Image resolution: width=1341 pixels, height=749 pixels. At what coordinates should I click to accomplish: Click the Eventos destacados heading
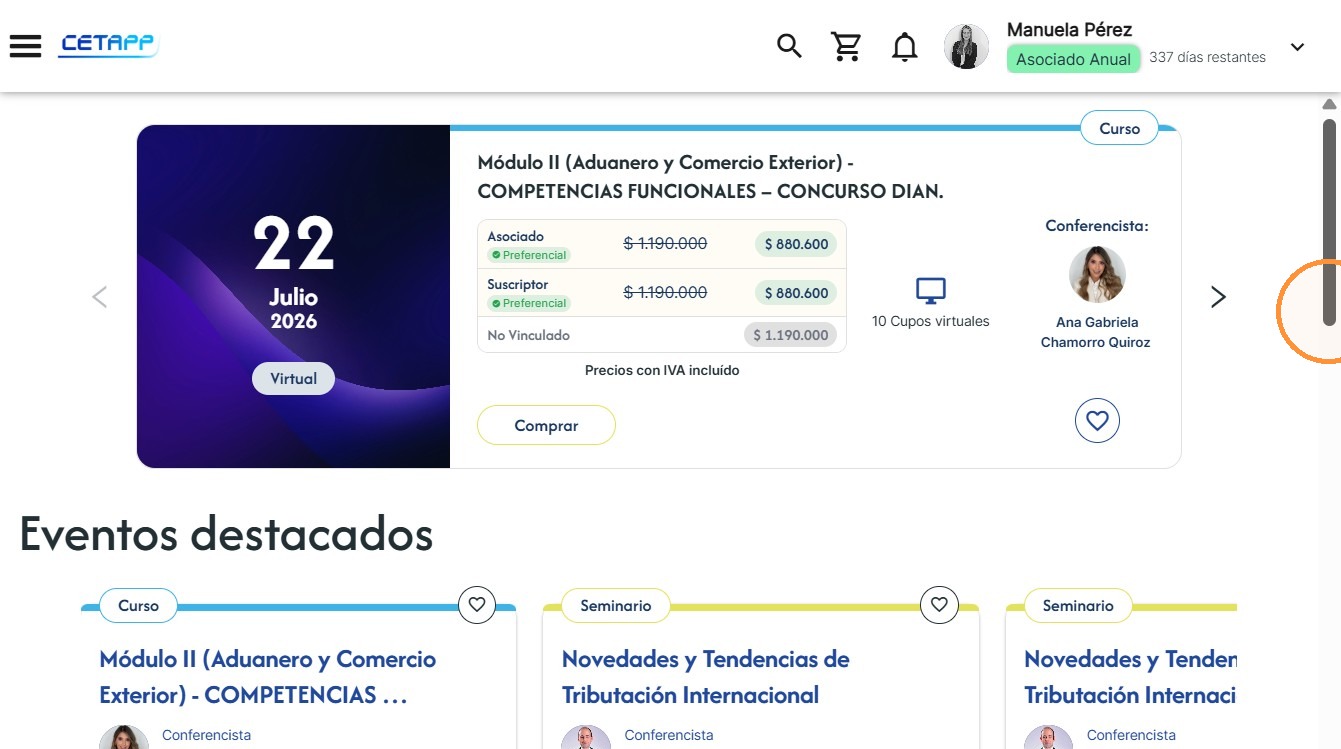226,533
